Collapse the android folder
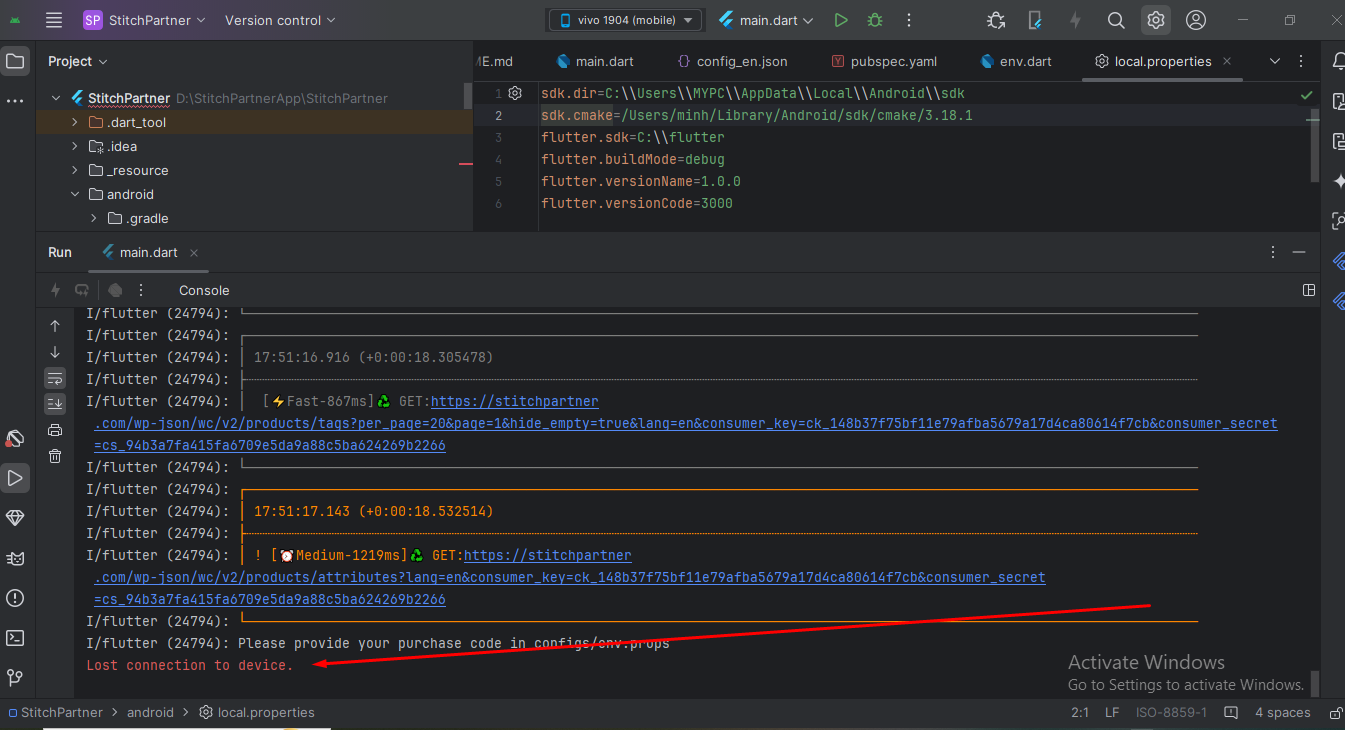Screen dimensions: 1345x730 click(x=75, y=194)
